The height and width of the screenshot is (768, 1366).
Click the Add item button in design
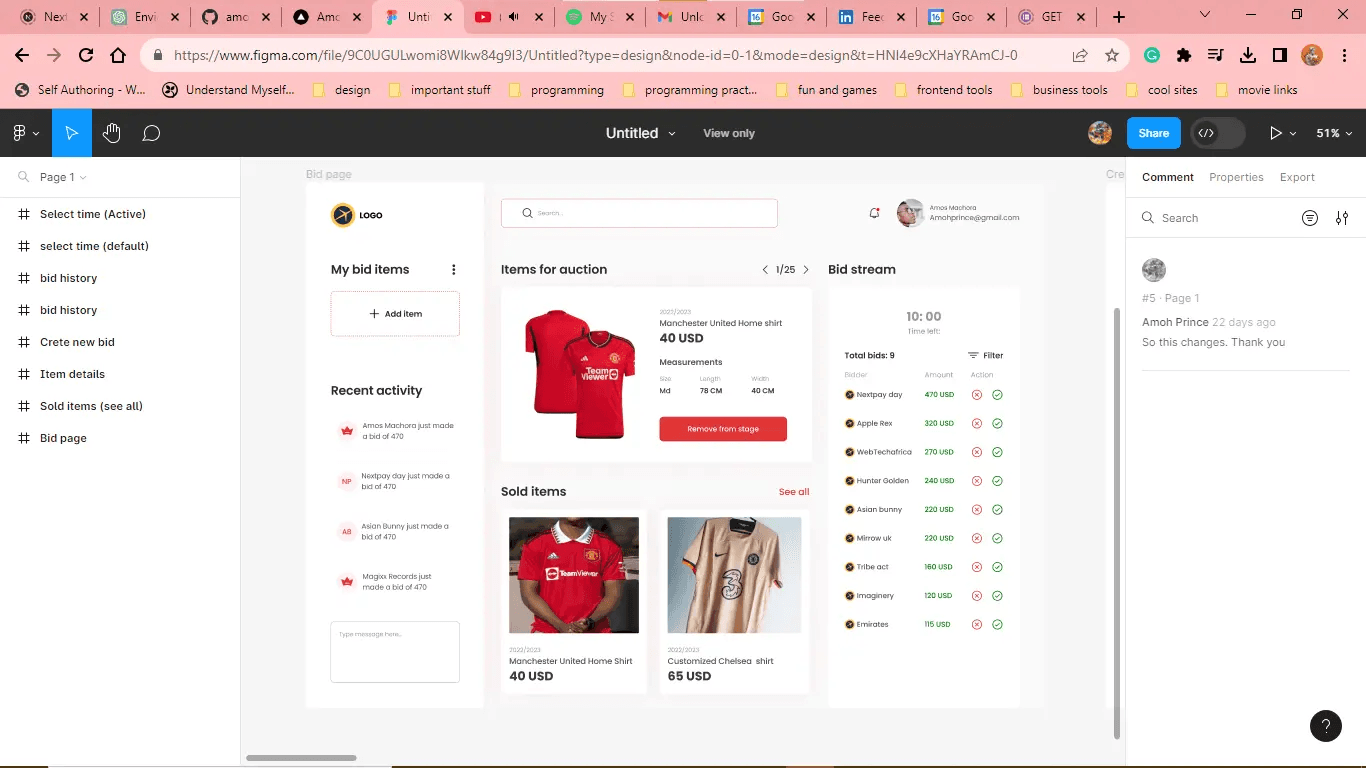click(x=395, y=314)
